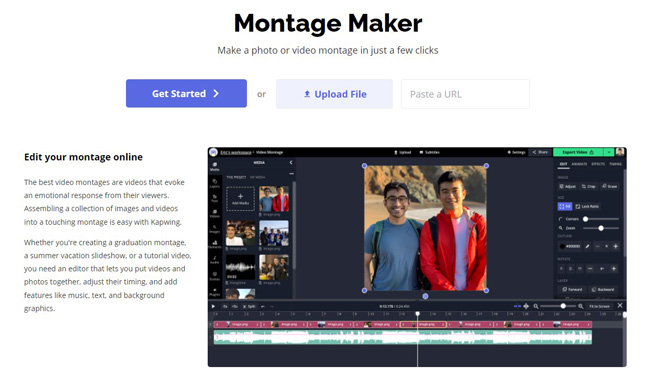
Task: Collapse the Media panel with chevron
Action: [x=291, y=162]
